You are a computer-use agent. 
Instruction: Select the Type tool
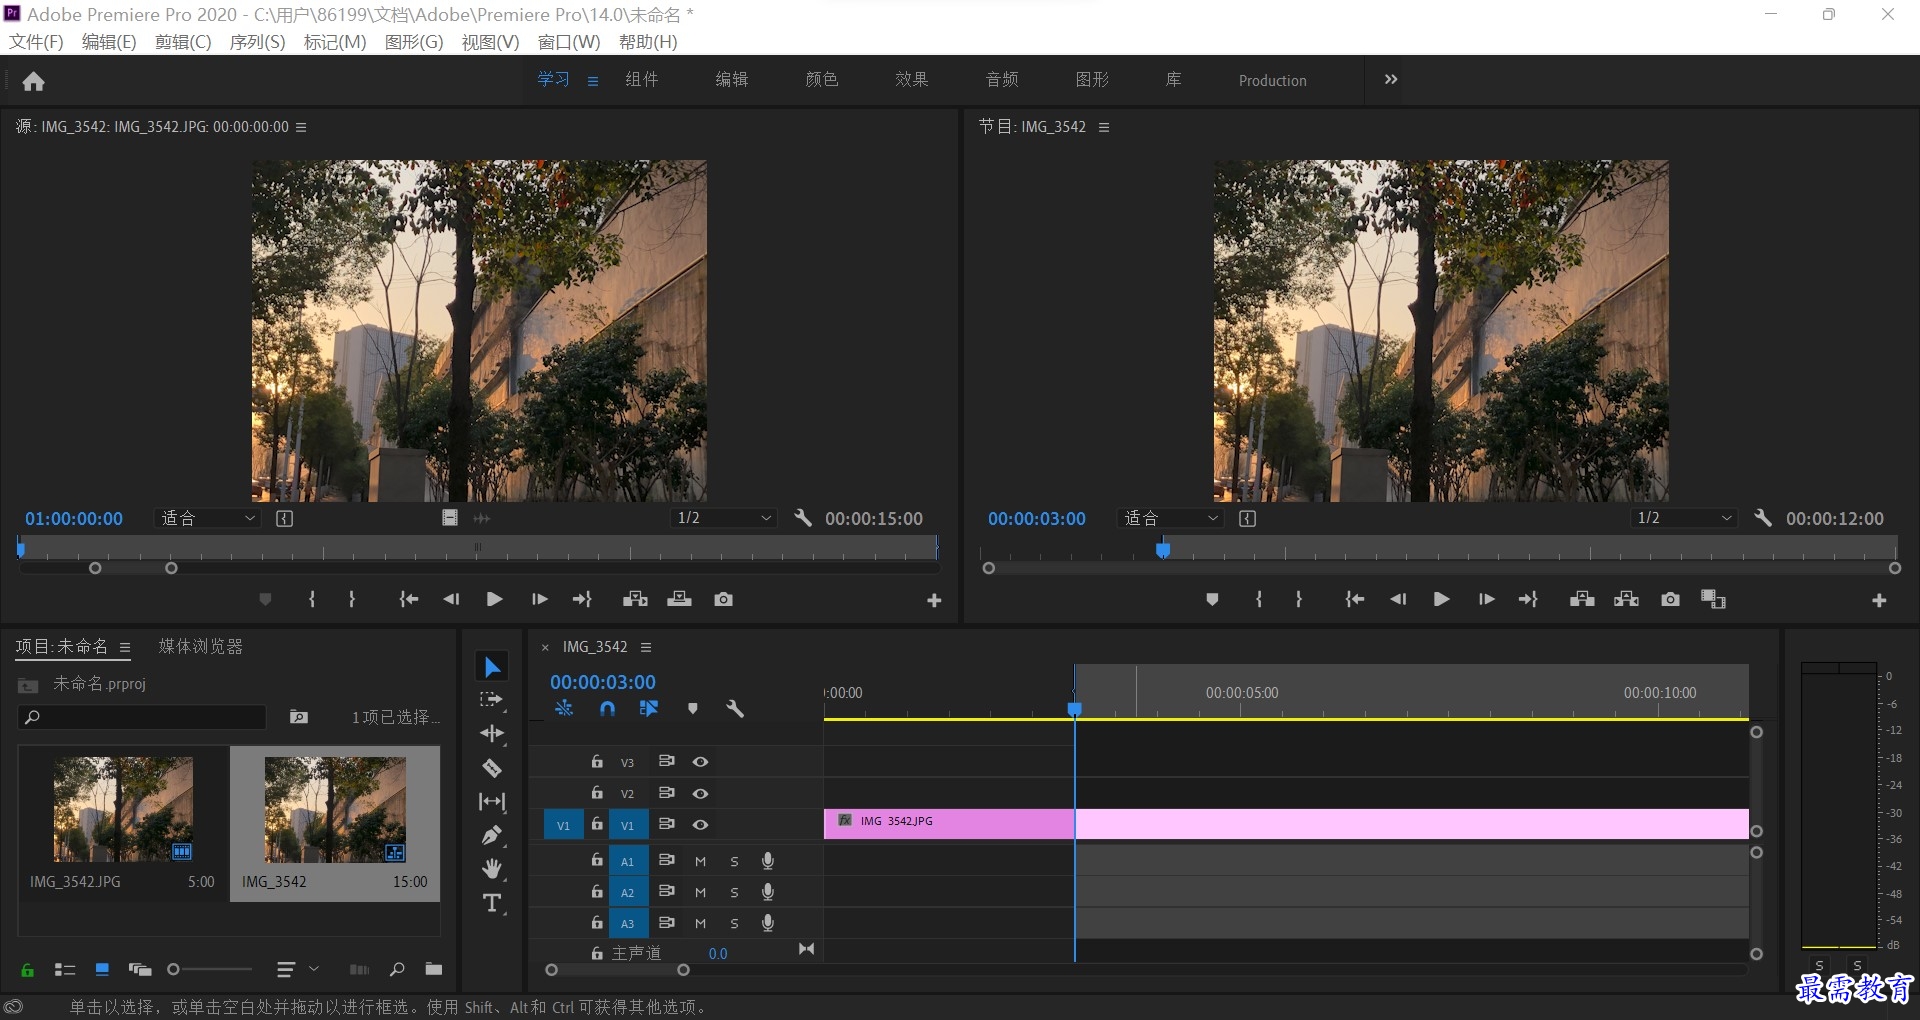point(492,903)
